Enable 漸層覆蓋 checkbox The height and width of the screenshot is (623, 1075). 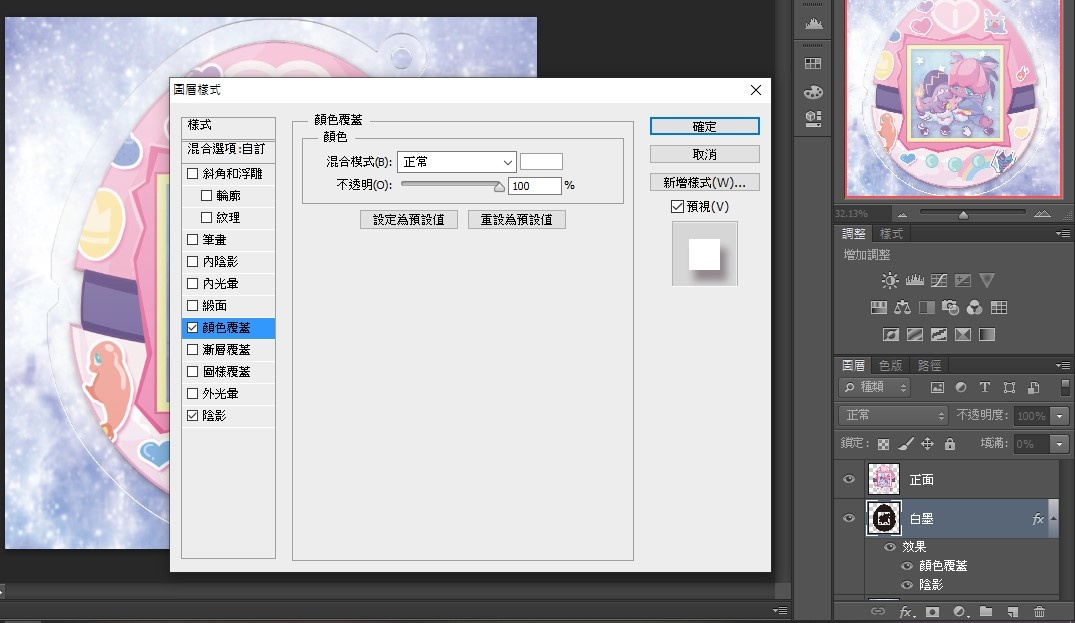[x=193, y=350]
